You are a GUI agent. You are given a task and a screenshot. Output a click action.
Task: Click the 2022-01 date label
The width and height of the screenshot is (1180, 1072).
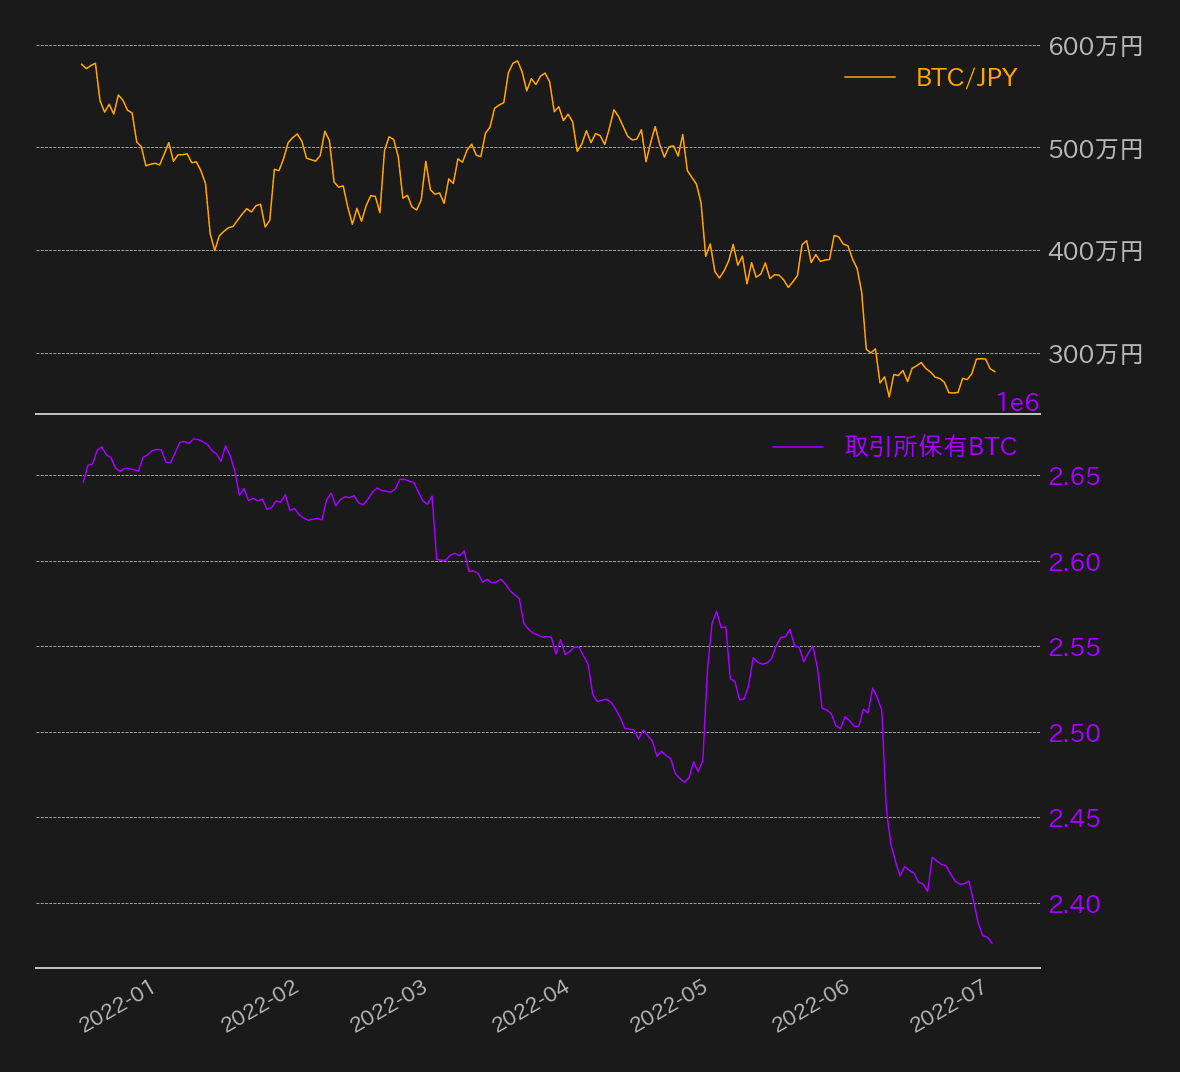(x=118, y=1006)
